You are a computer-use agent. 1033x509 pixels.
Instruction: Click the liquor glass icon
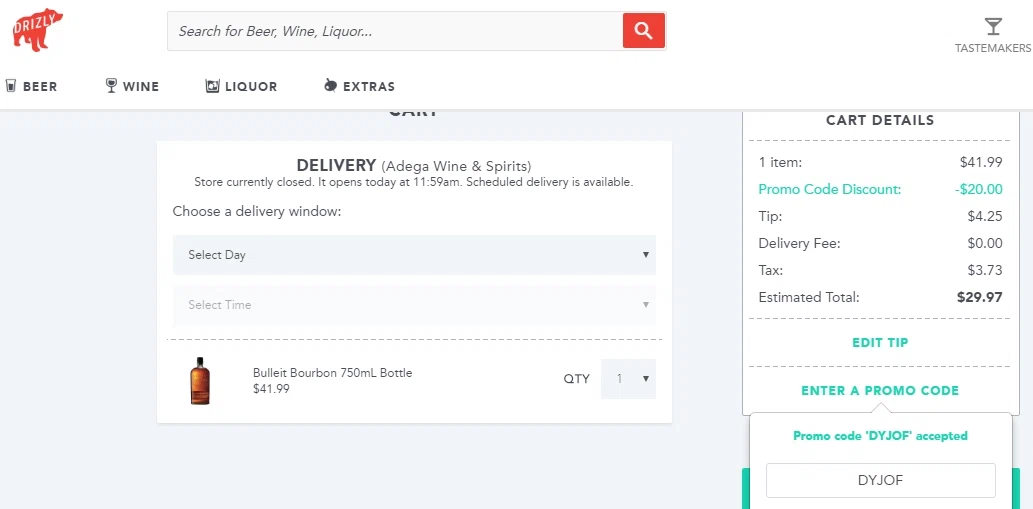pos(212,86)
